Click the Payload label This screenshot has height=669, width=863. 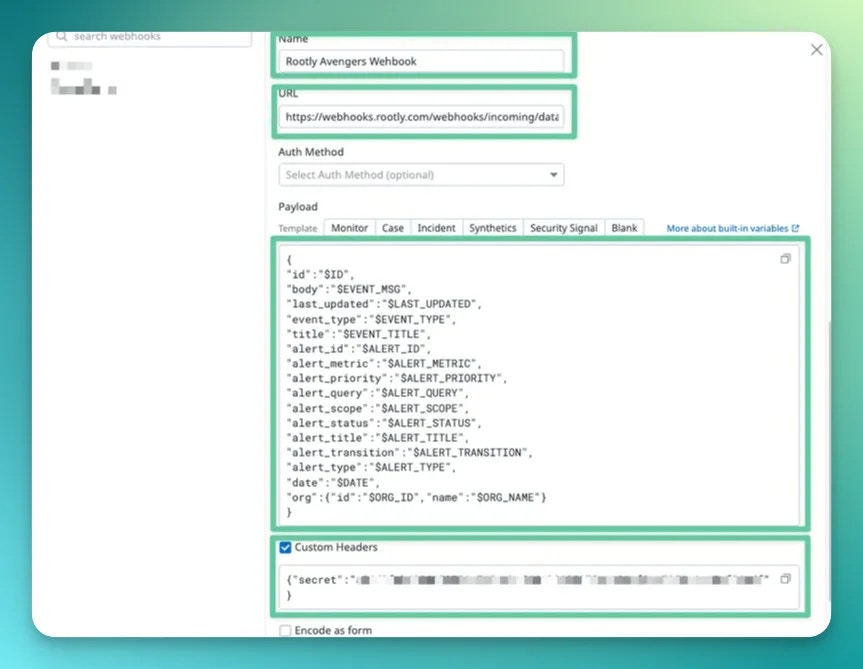point(298,207)
